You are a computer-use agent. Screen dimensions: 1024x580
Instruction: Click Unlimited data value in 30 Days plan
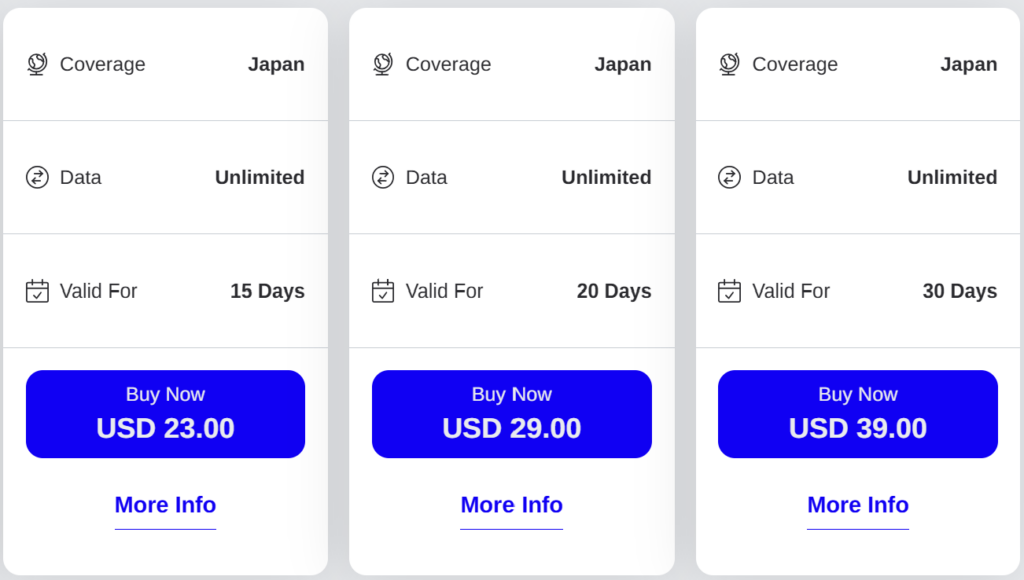(952, 177)
